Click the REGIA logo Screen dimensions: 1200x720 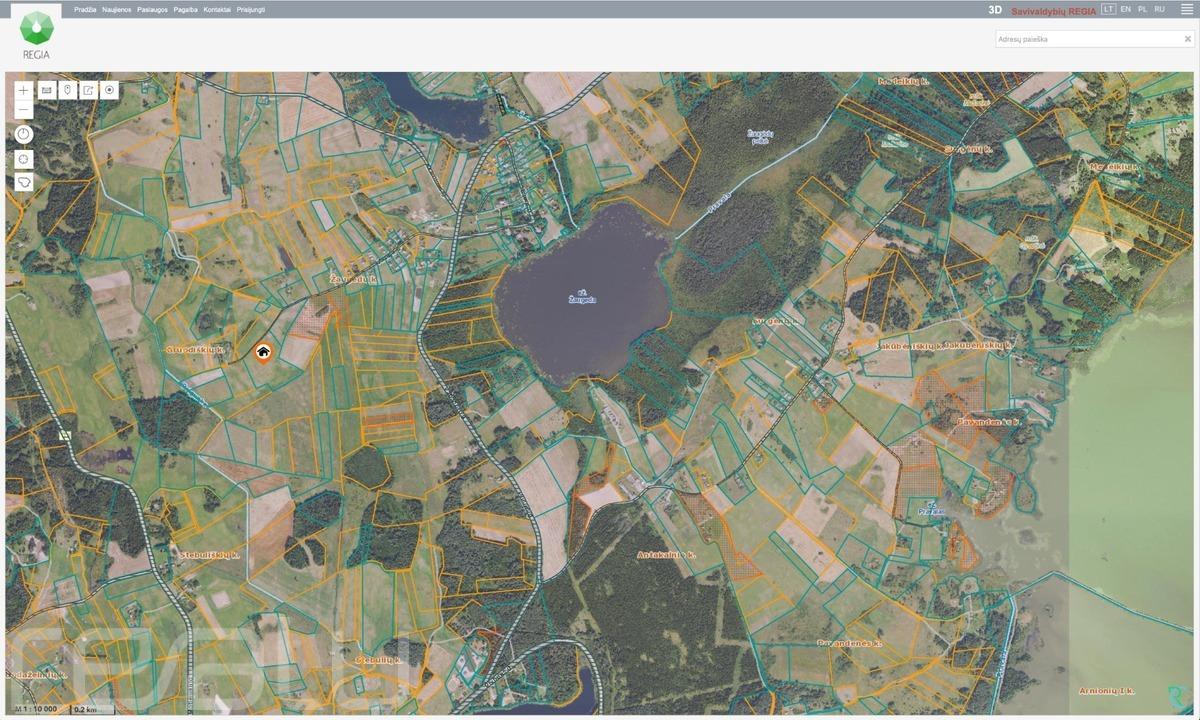coord(36,35)
